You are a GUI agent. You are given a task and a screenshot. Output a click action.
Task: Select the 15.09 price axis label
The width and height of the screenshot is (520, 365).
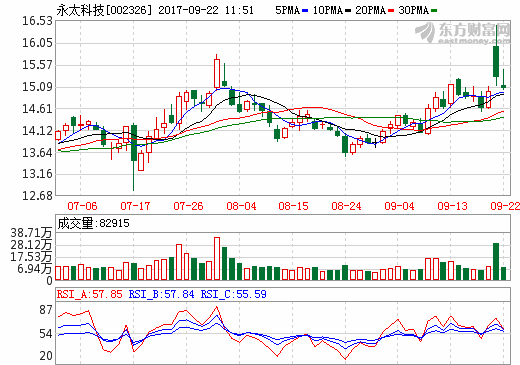[37, 87]
